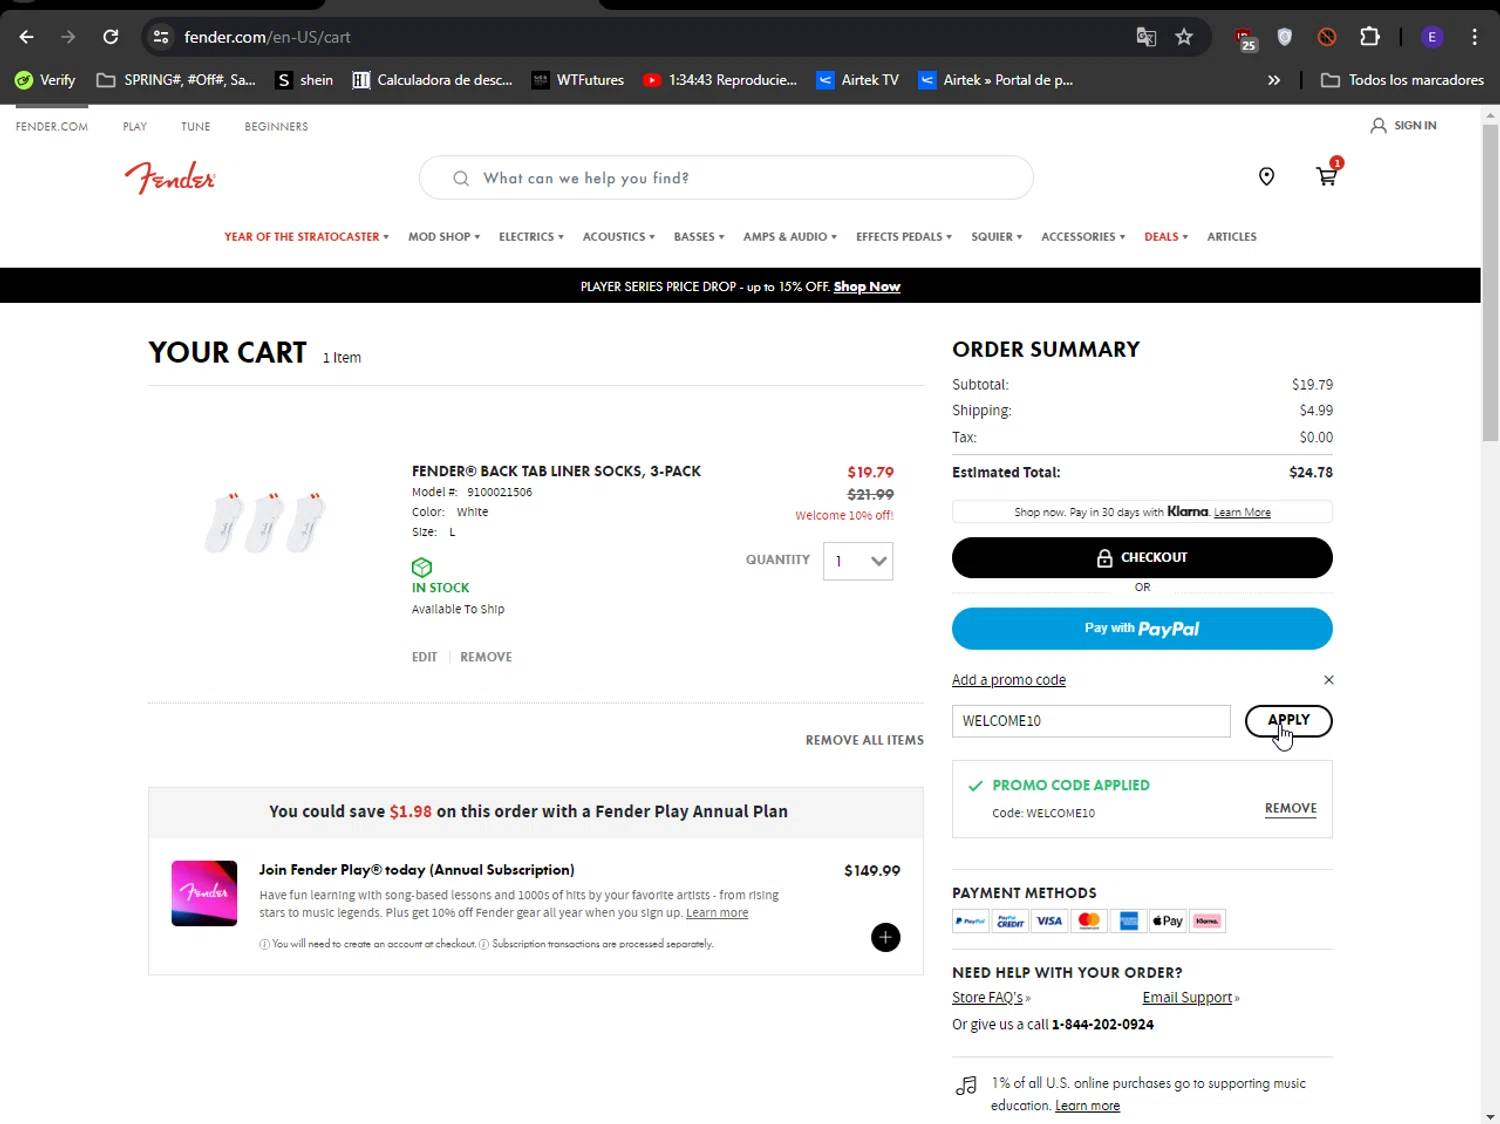Open FENDER.COM top link
The height and width of the screenshot is (1124, 1500).
[x=52, y=127]
